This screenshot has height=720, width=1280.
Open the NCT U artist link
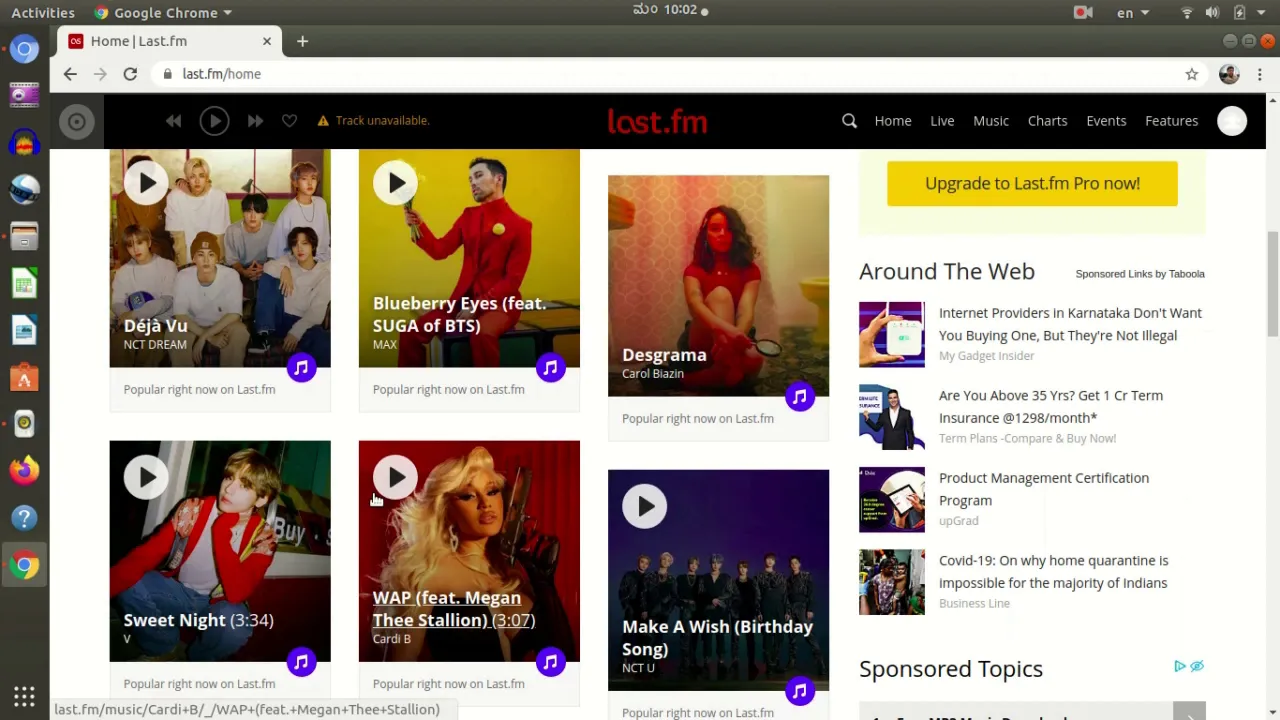pyautogui.click(x=638, y=668)
